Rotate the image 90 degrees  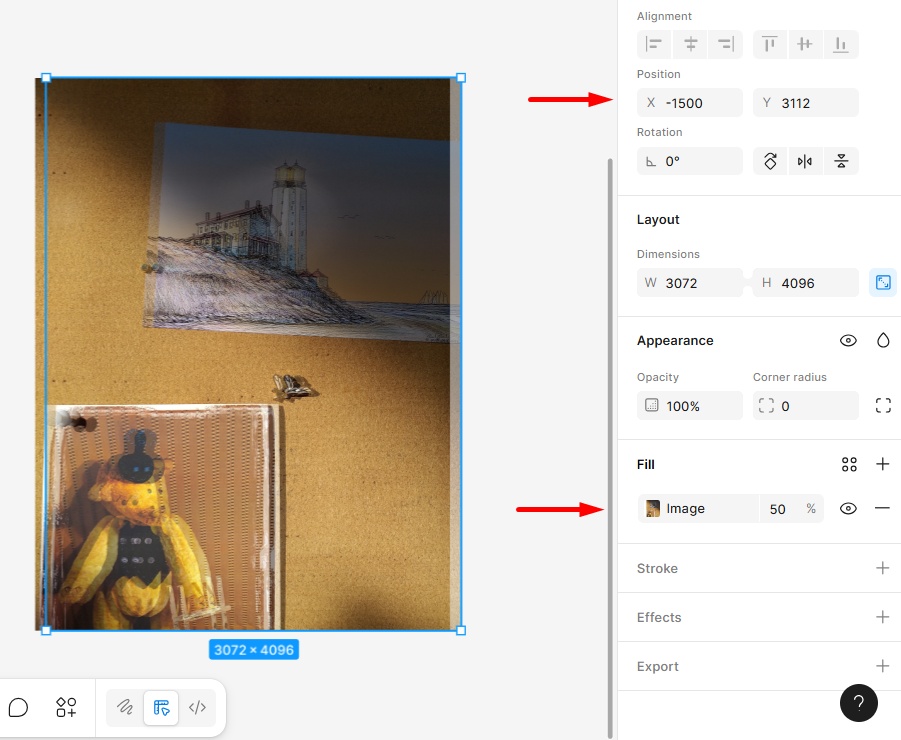coord(770,161)
